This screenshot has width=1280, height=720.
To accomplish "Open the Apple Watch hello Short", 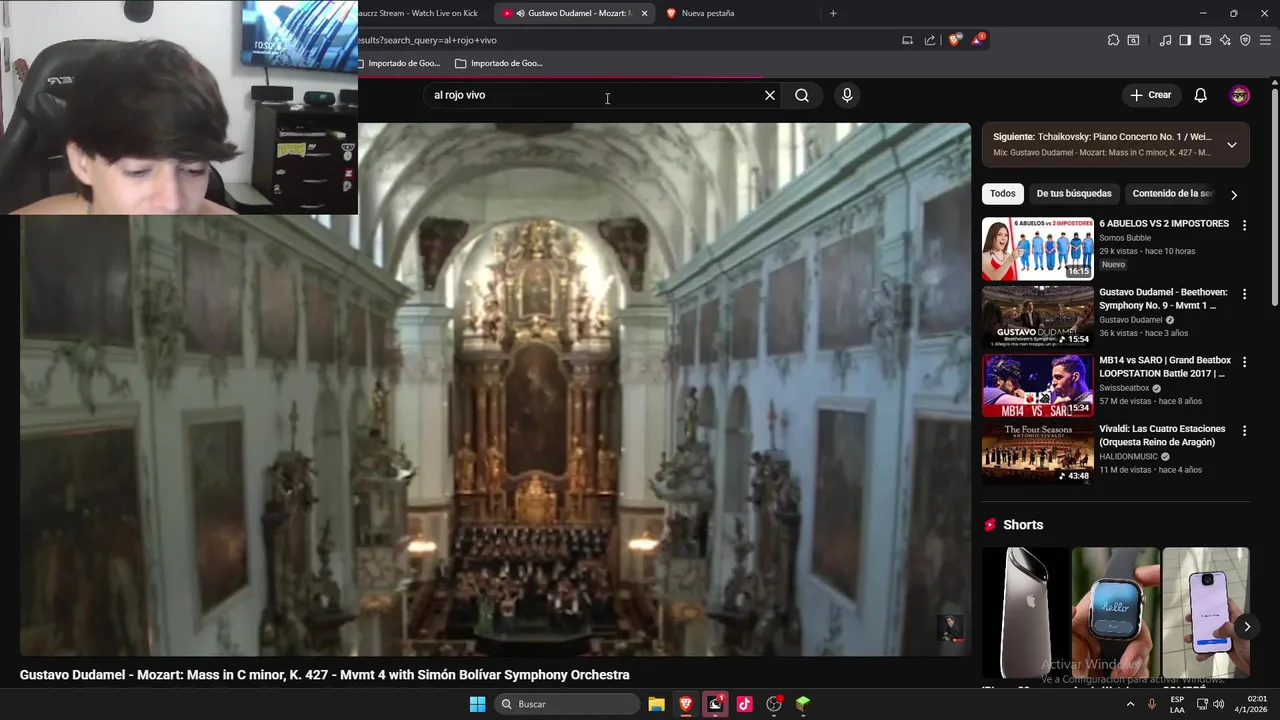I will pyautogui.click(x=1115, y=612).
